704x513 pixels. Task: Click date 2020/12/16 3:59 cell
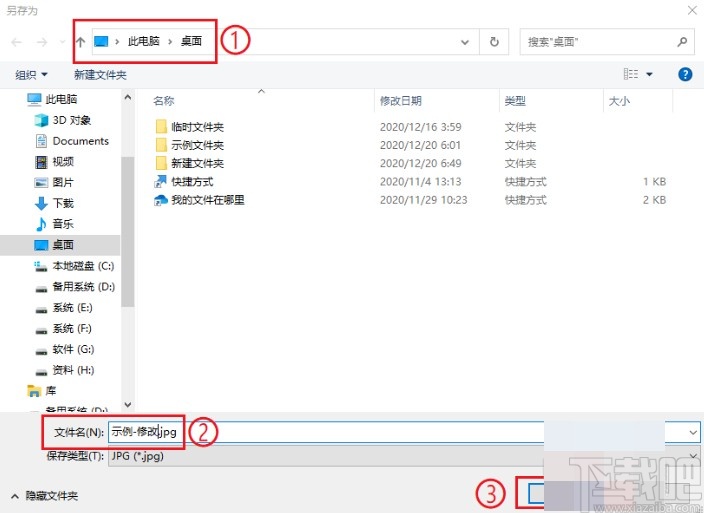click(421, 127)
